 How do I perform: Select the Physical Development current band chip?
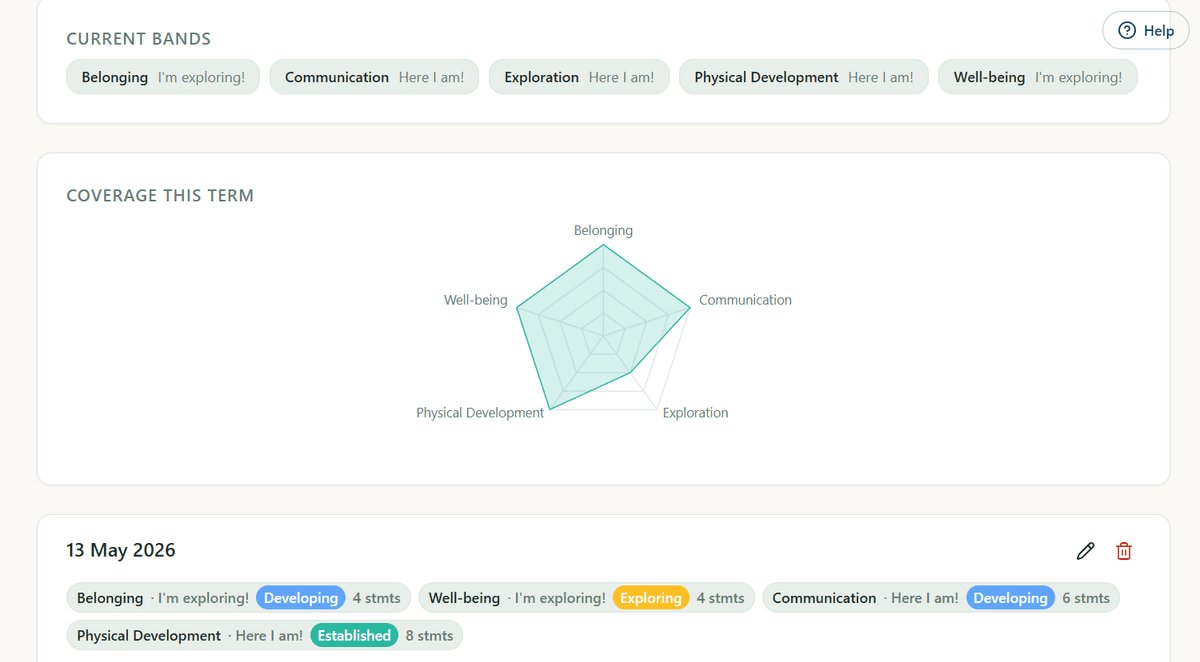tap(804, 77)
